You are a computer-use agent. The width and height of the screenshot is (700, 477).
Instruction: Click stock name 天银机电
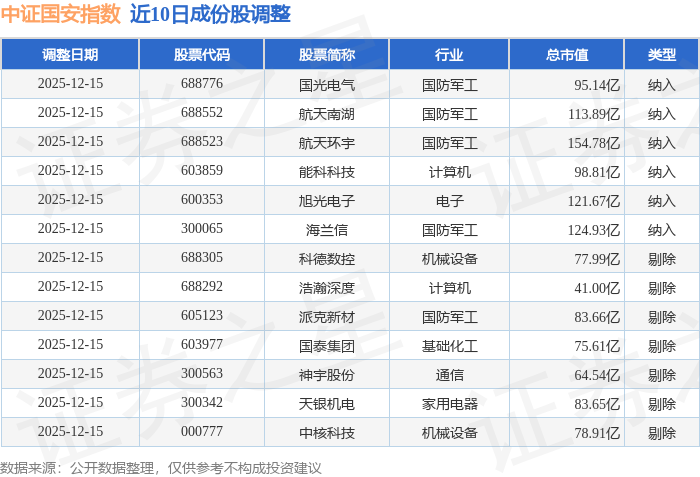click(x=327, y=404)
